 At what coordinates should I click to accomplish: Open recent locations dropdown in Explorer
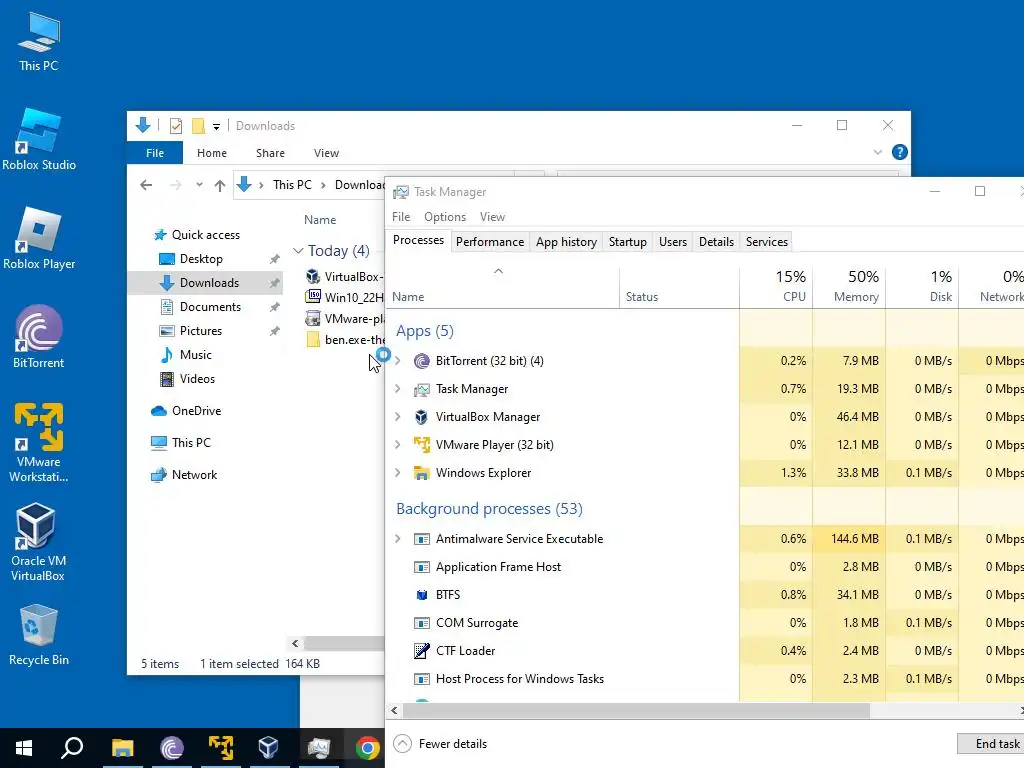(199, 185)
